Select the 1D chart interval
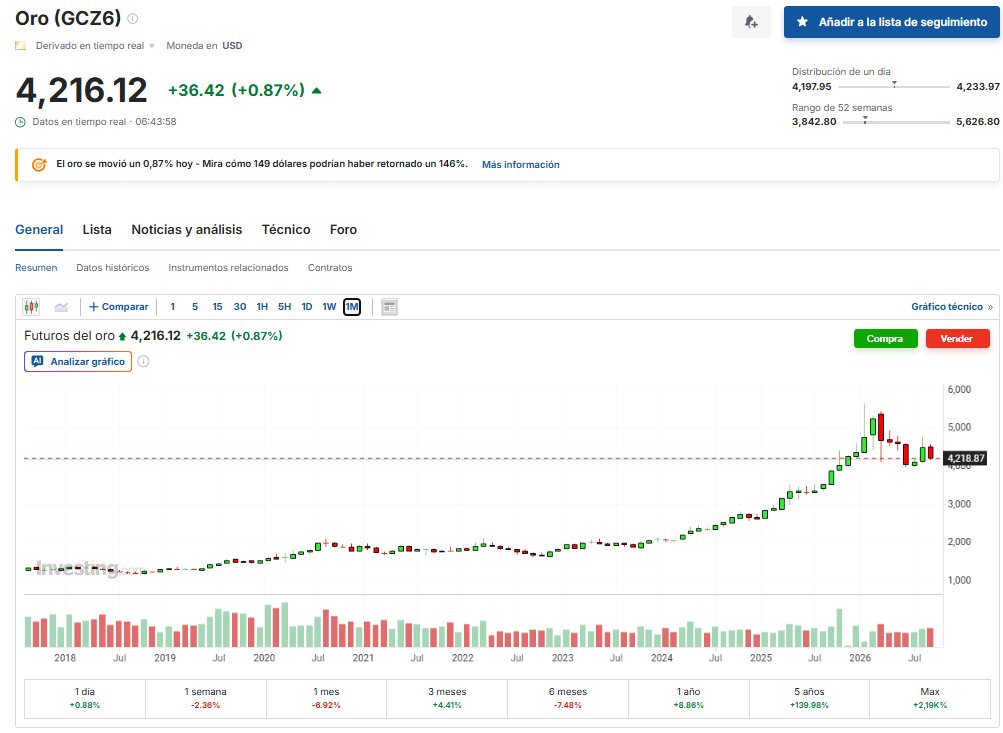The image size is (1003, 733). 307,307
